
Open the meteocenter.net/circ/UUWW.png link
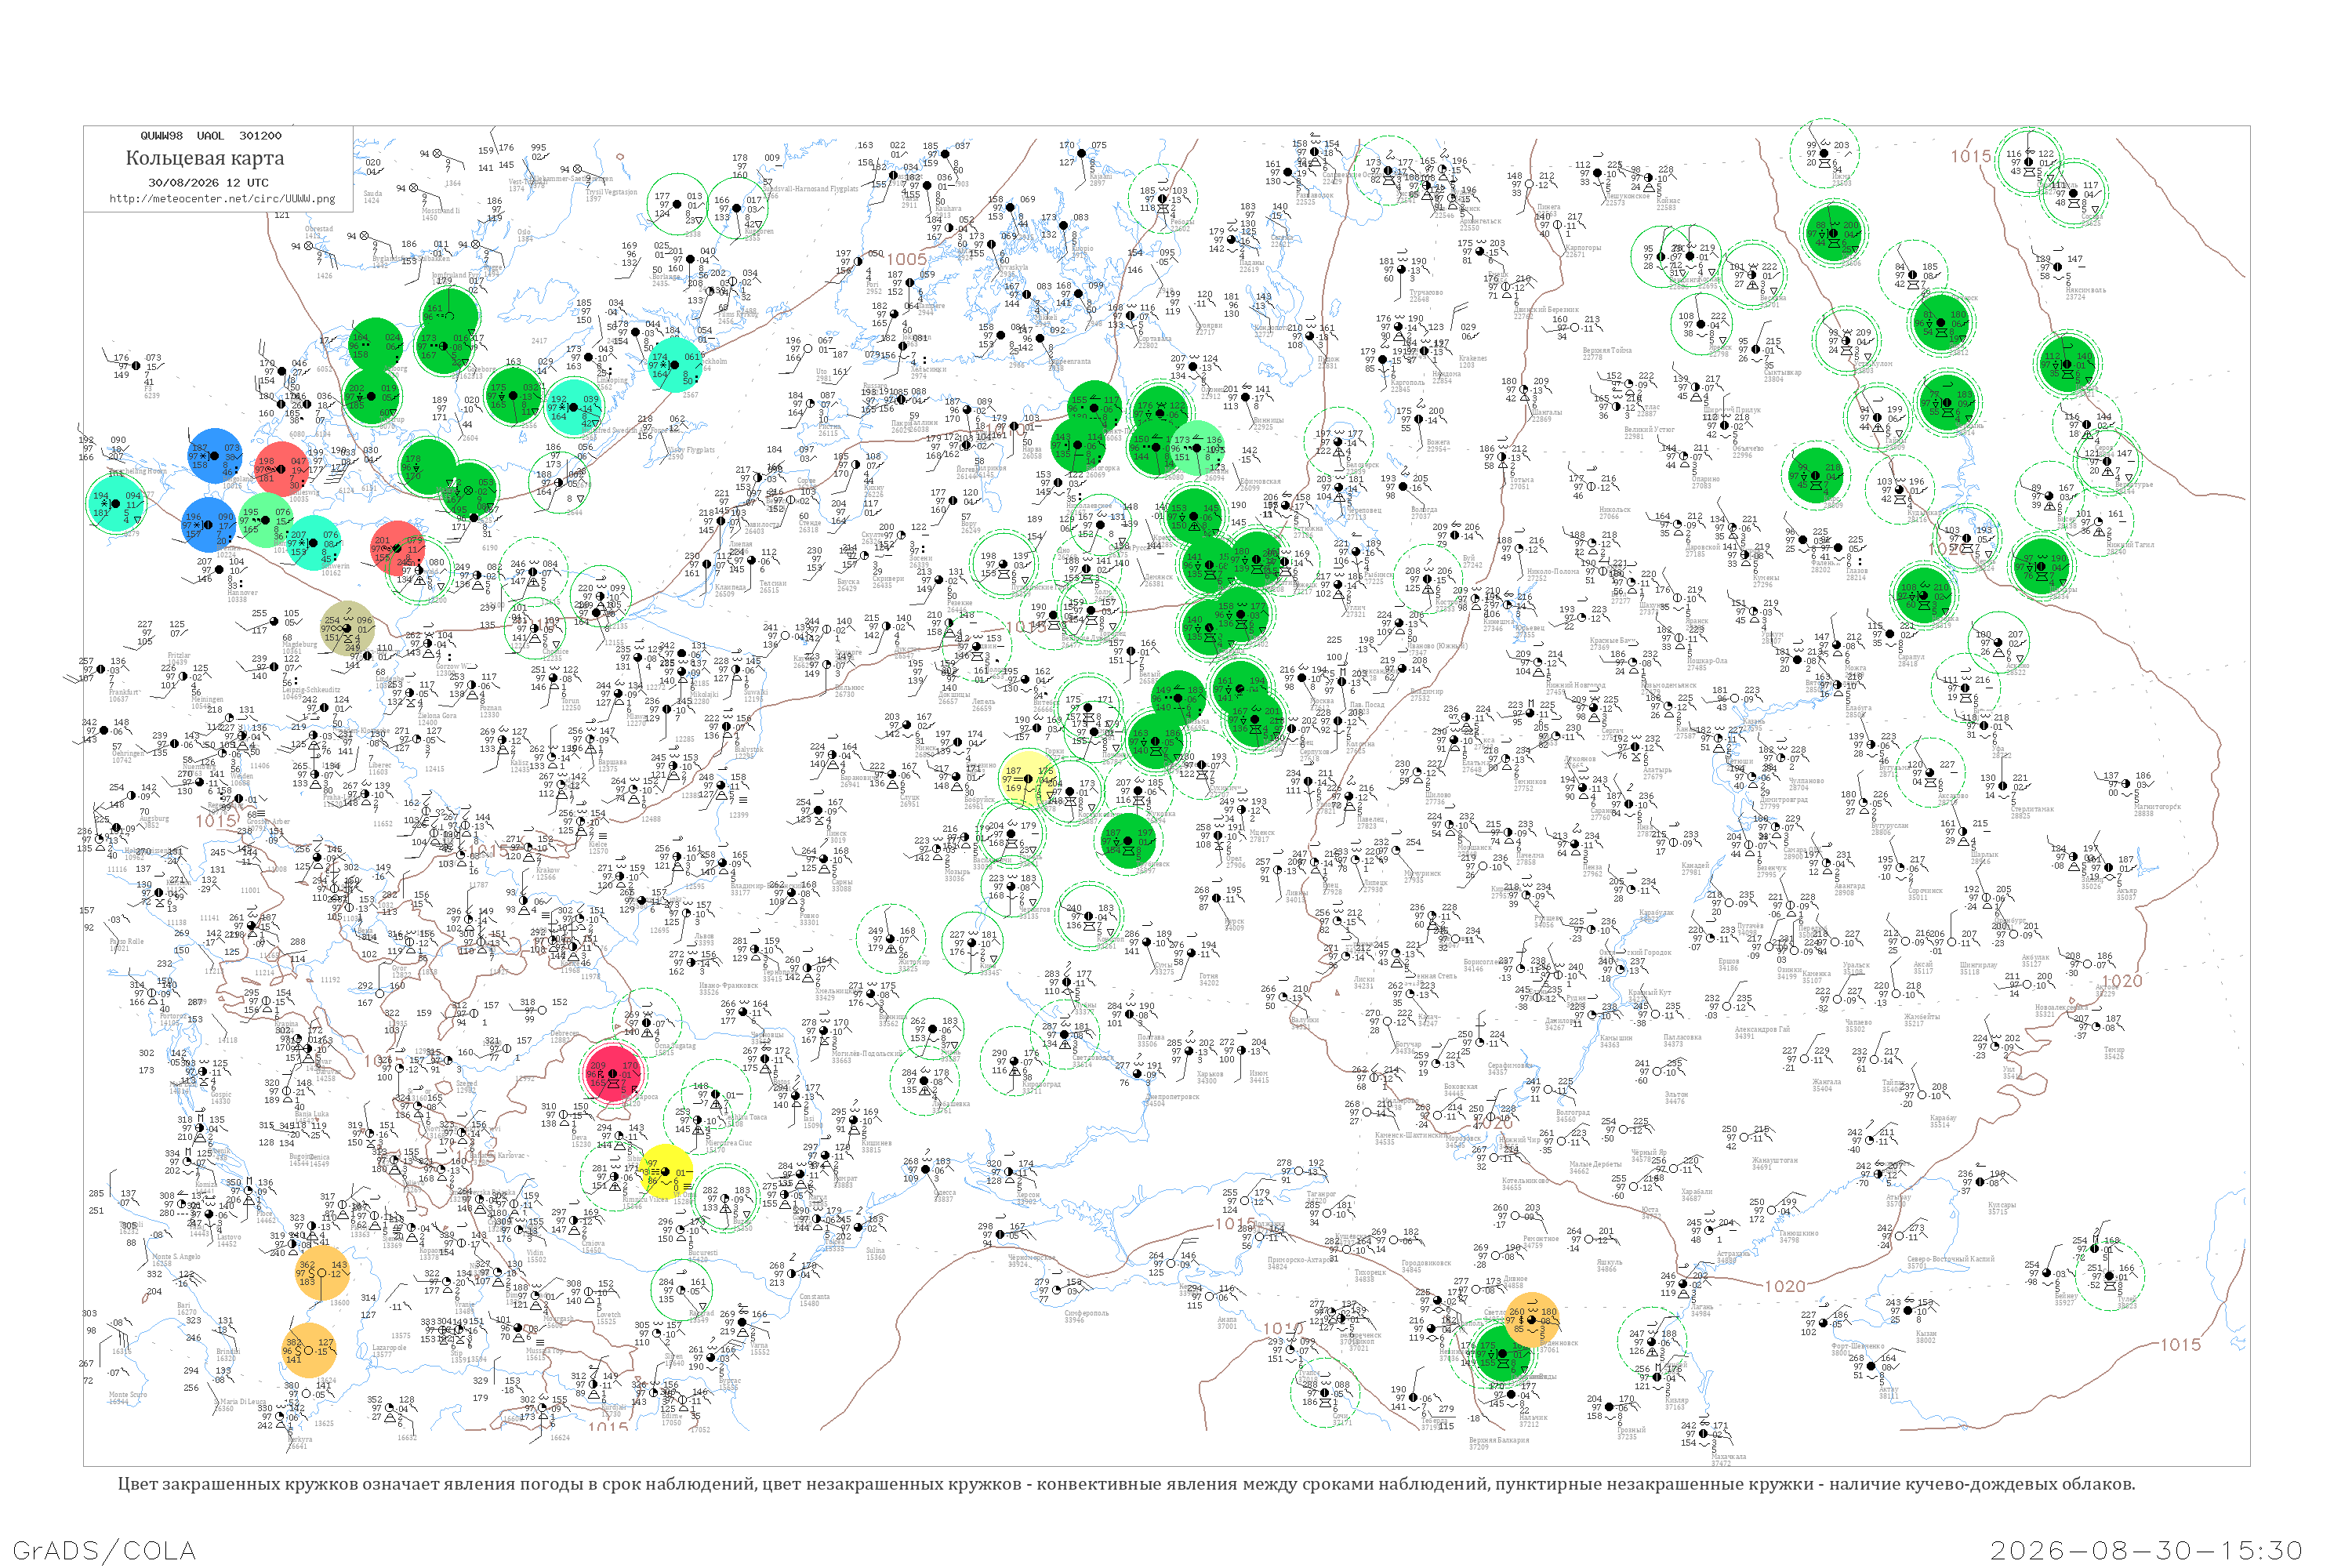click(x=222, y=198)
